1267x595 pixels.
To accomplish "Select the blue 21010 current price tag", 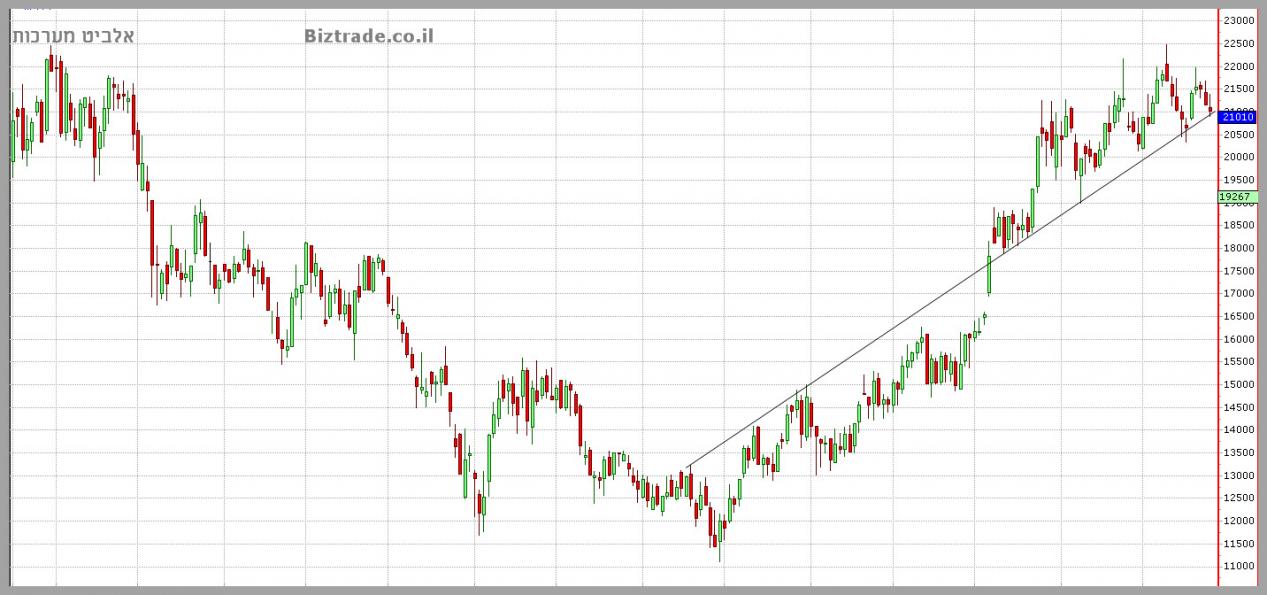I will (1237, 118).
